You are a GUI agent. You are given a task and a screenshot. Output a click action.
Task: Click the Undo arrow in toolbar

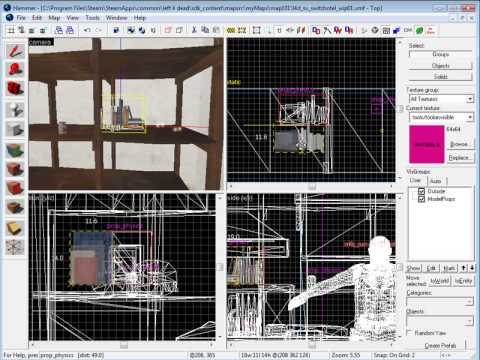click(x=87, y=30)
